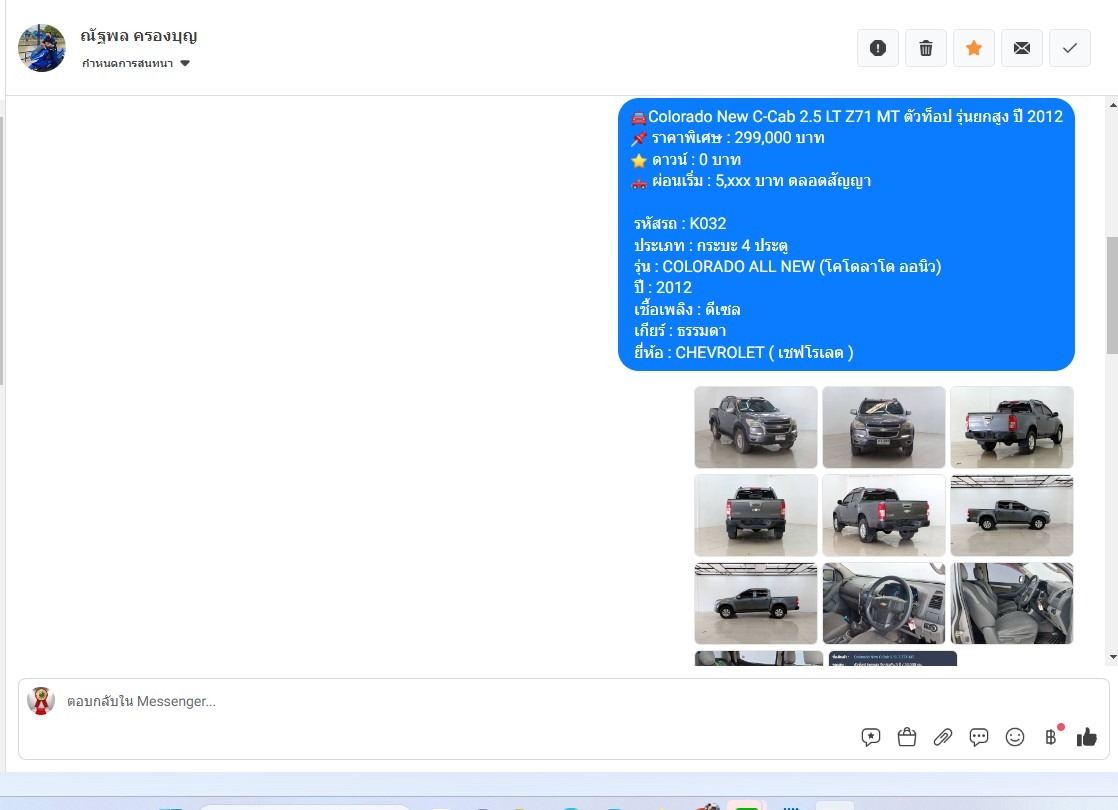
Task: Send a thumbs-up like
Action: point(1087,737)
